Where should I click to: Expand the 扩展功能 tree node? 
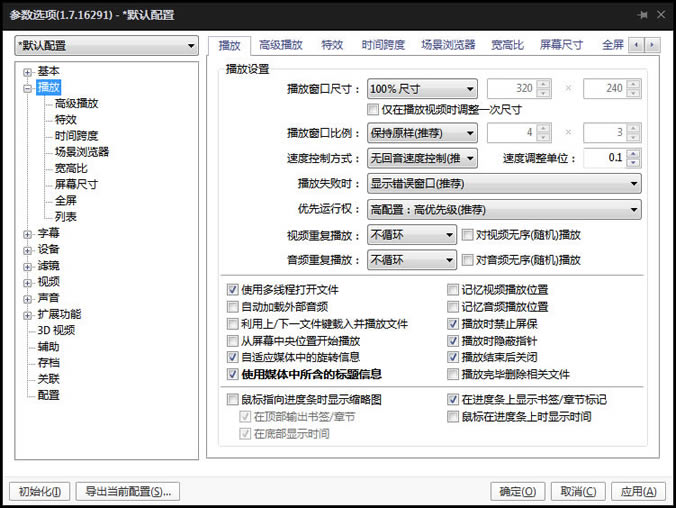[x=27, y=314]
